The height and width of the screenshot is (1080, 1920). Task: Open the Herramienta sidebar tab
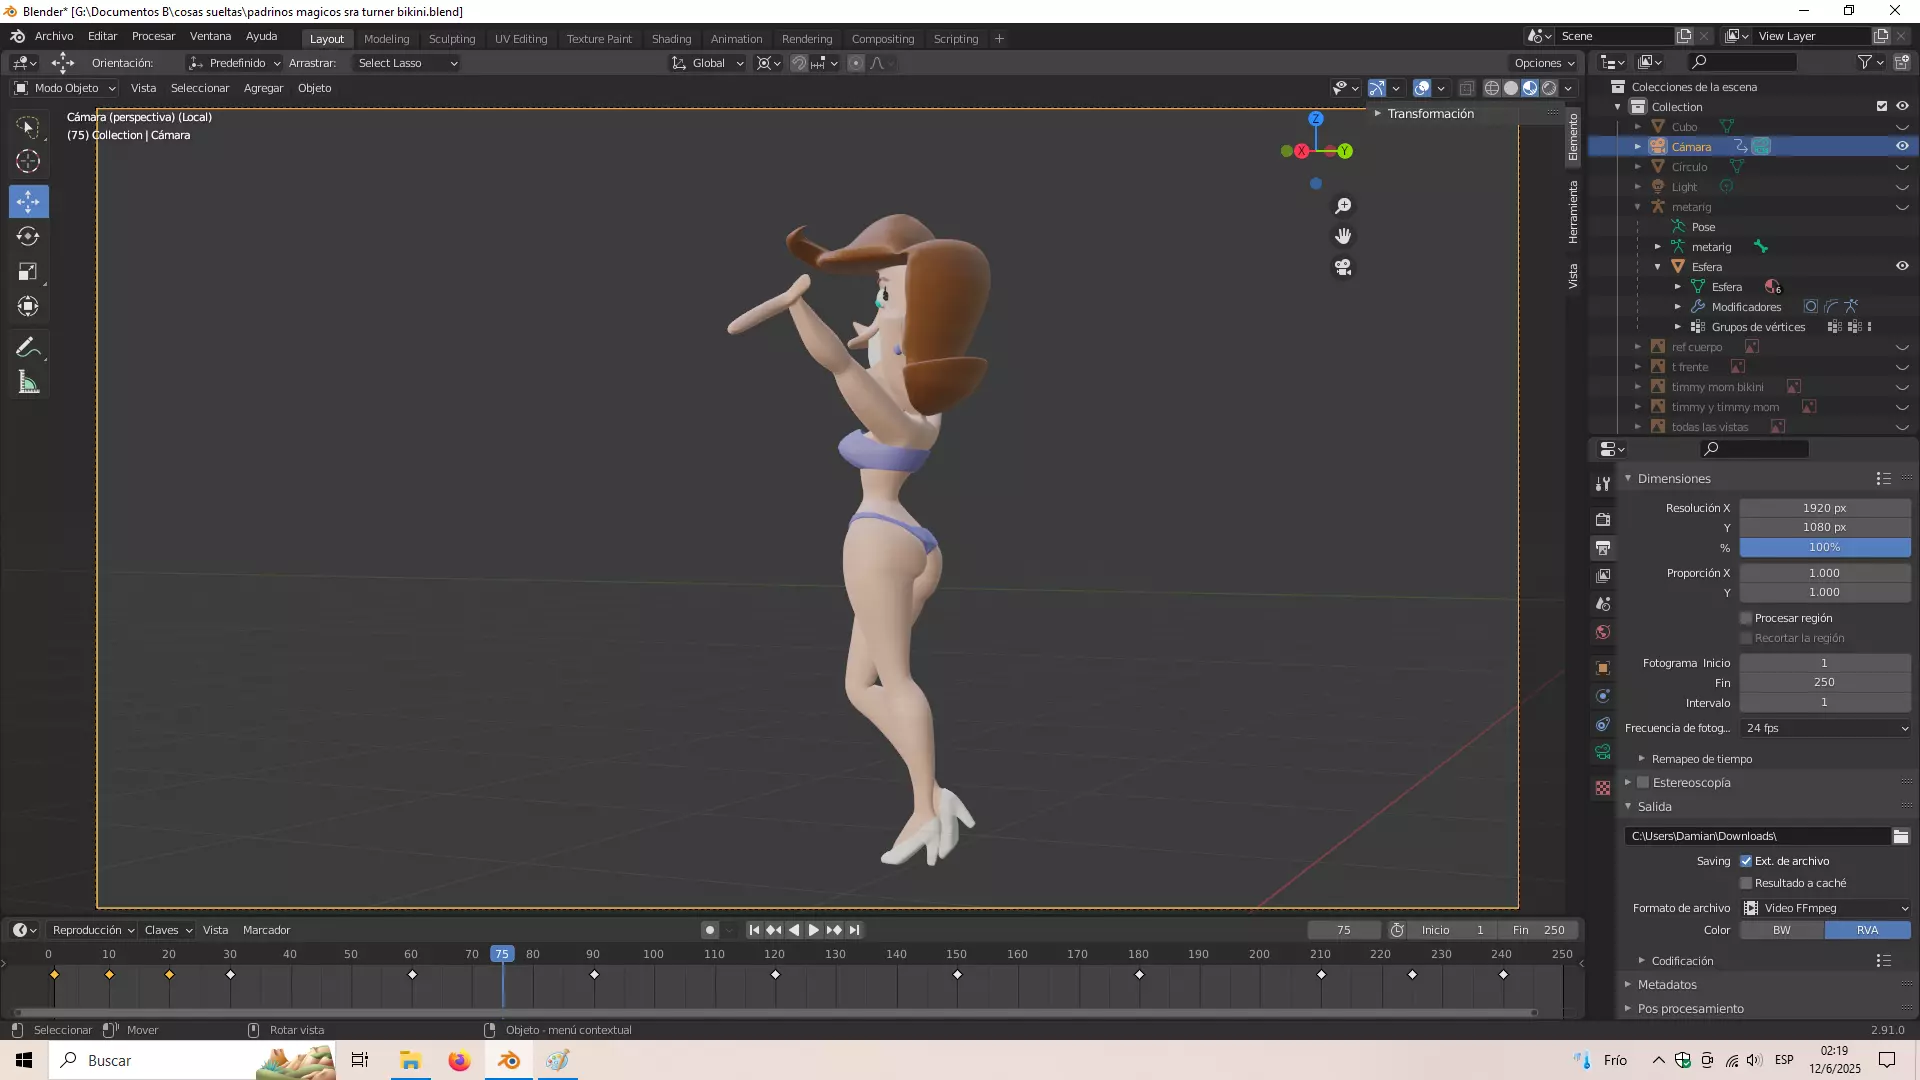pyautogui.click(x=1573, y=212)
